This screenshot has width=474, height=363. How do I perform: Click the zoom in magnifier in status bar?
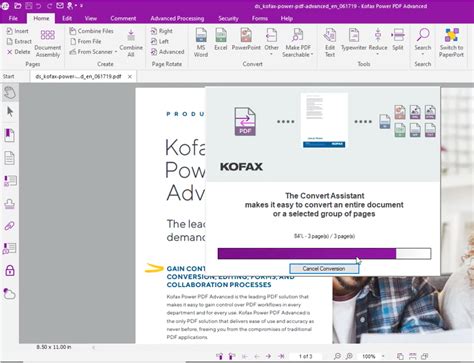click(x=349, y=356)
